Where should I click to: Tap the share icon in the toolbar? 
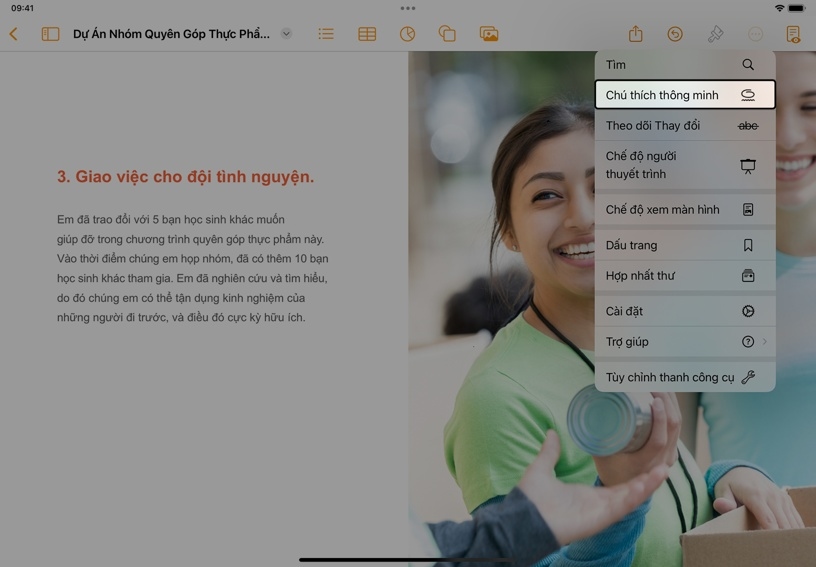[x=635, y=34]
